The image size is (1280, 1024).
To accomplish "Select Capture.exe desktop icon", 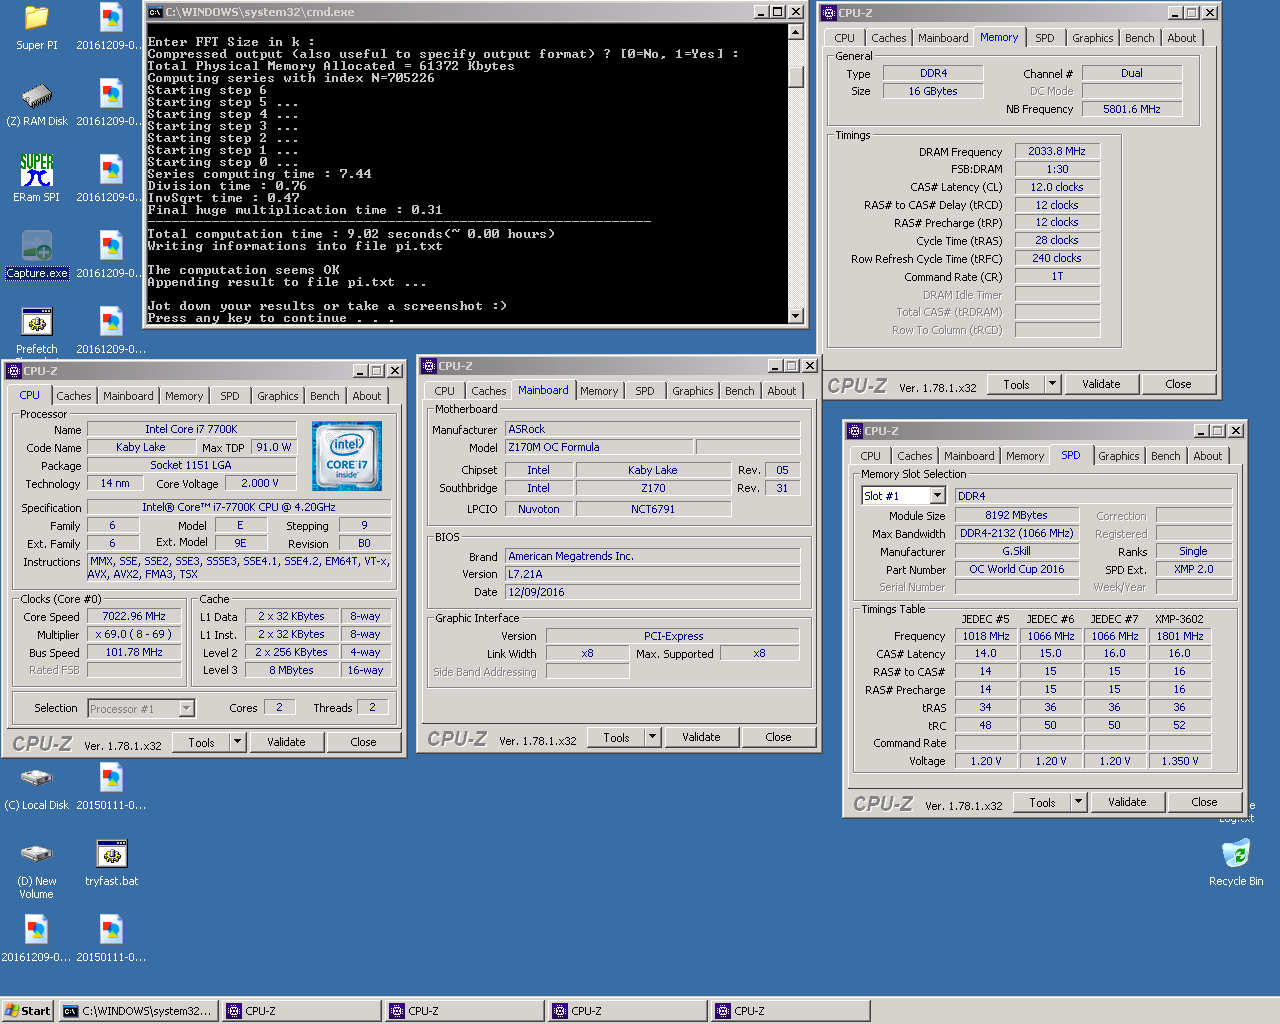I will click(37, 248).
